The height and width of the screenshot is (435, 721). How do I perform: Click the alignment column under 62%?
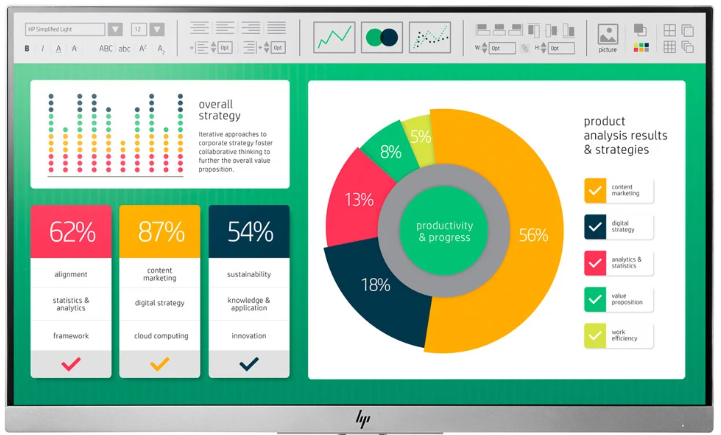tap(71, 273)
